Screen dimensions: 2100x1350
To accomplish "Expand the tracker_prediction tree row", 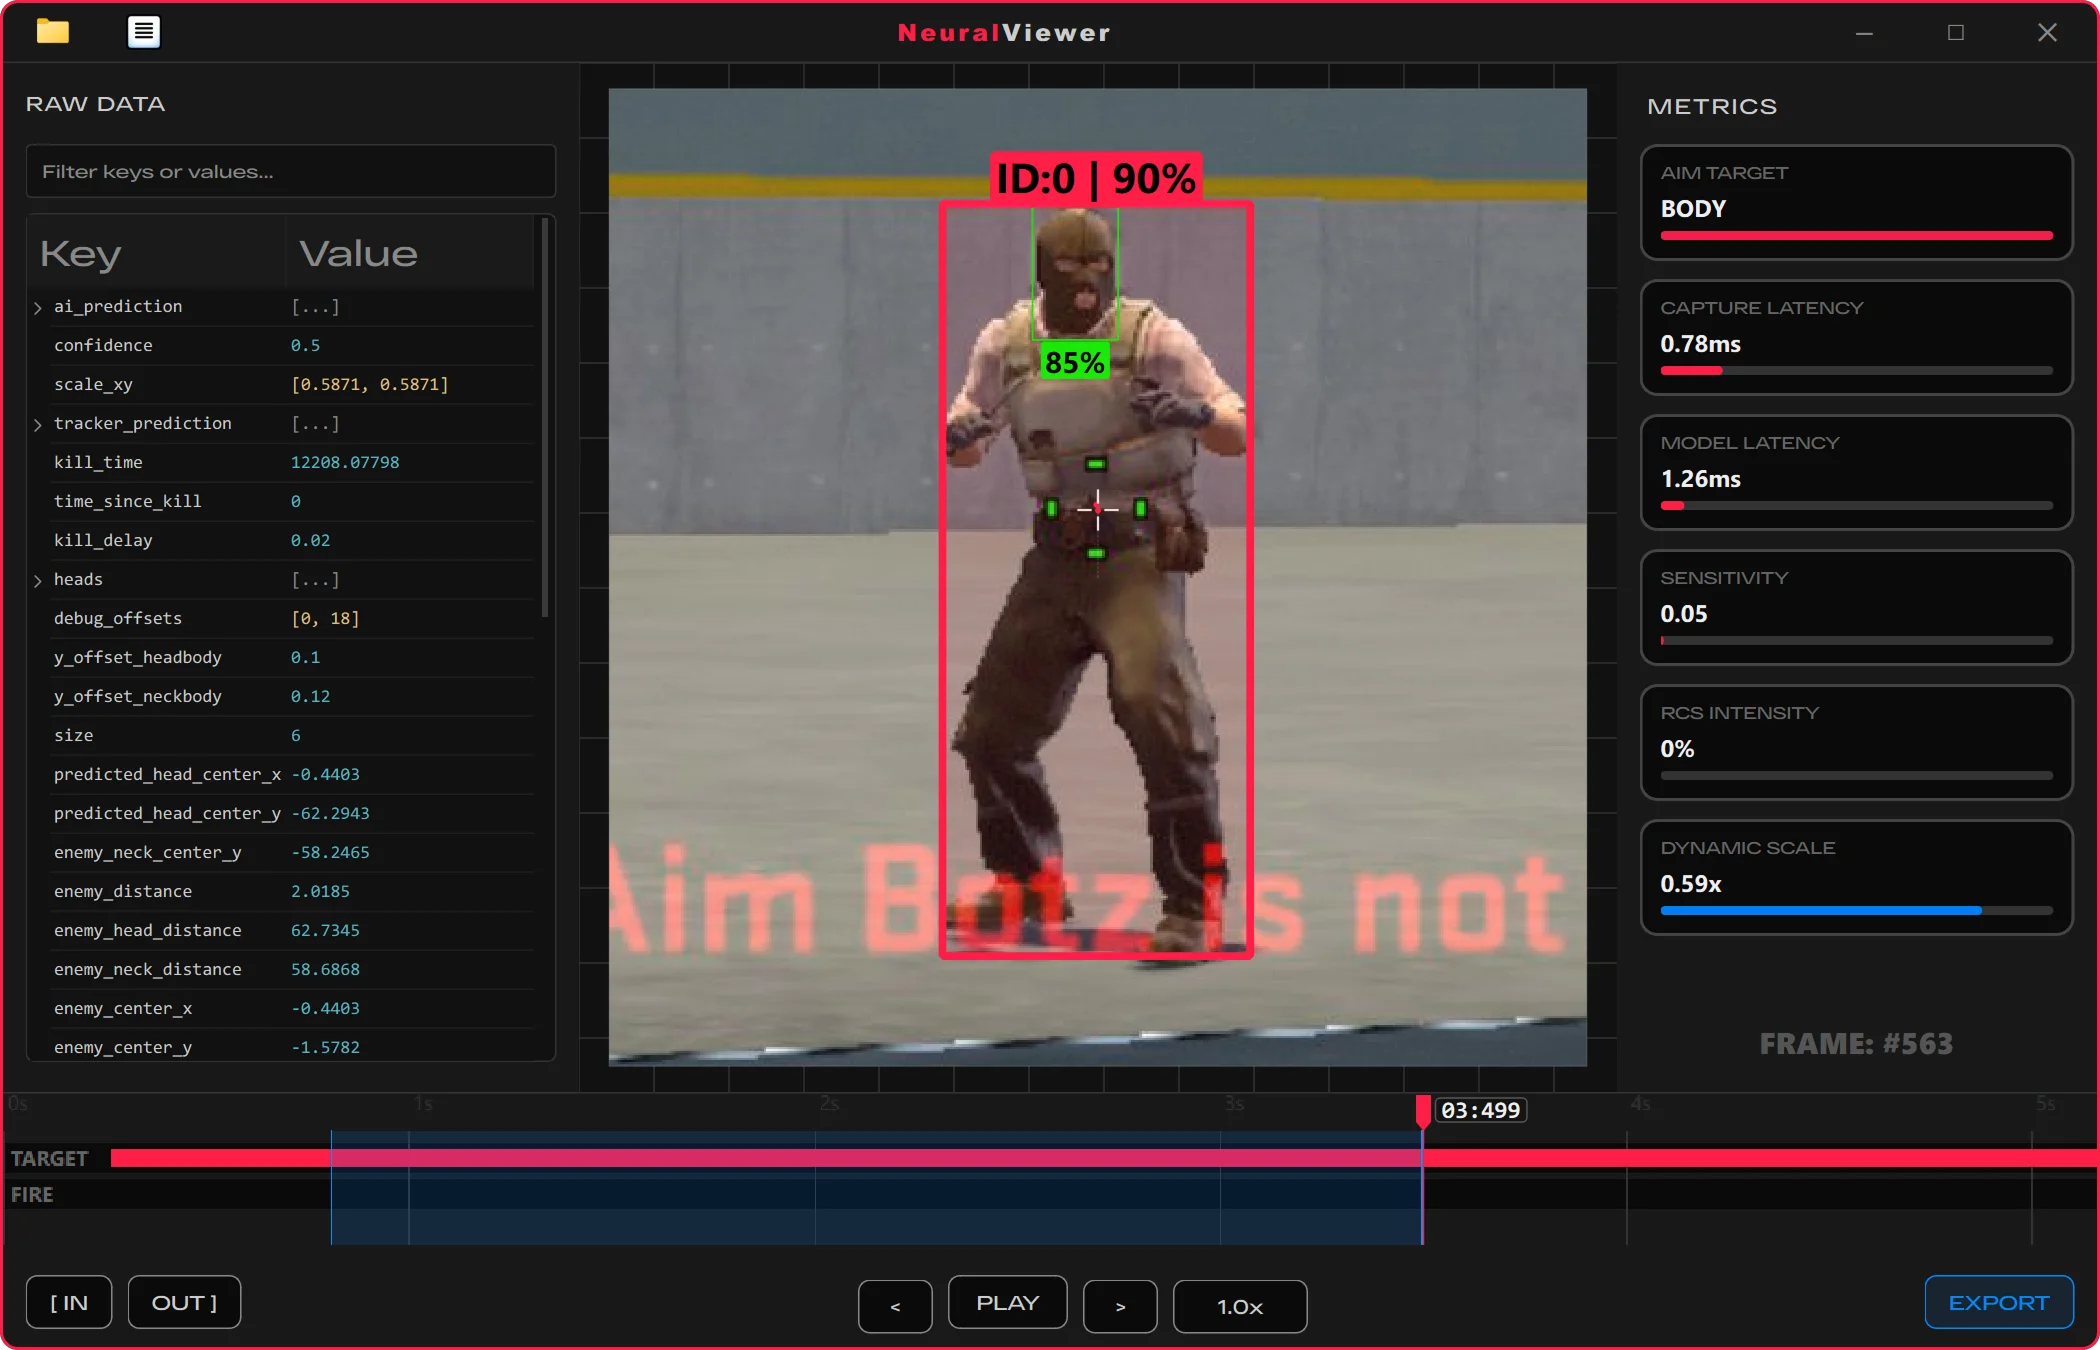I will point(38,424).
